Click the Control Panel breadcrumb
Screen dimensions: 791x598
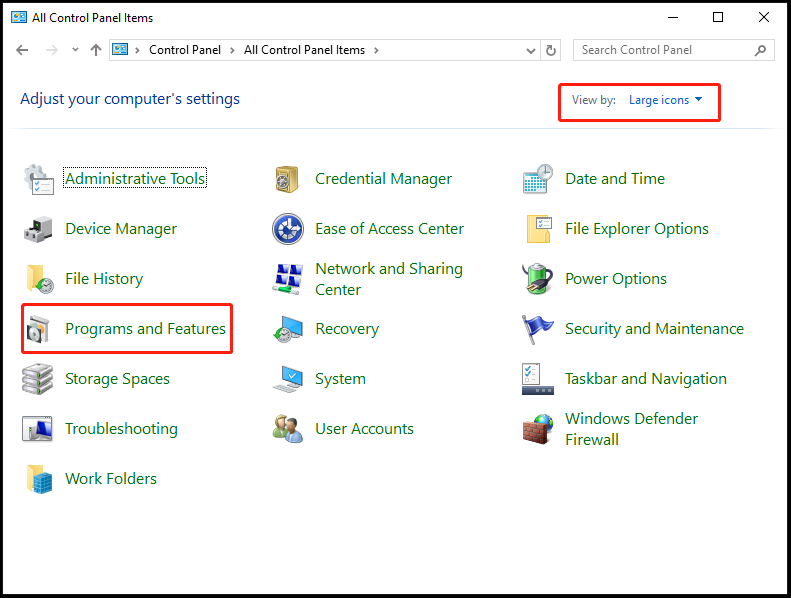185,50
